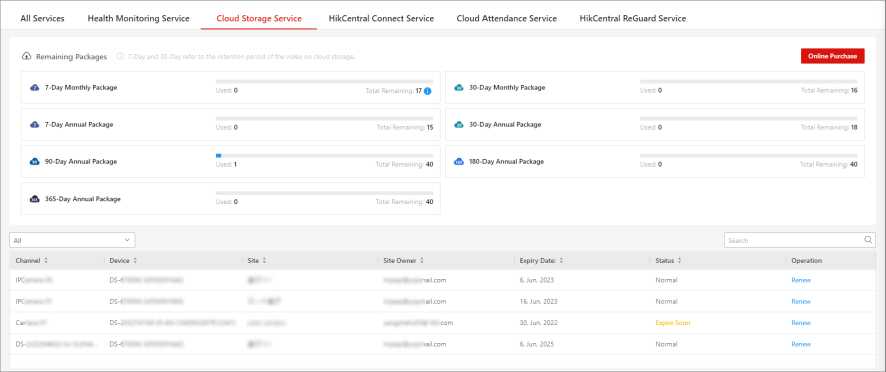Click Total Remaining 16 for 30-Day Monthly
The width and height of the screenshot is (886, 372).
[x=829, y=90]
